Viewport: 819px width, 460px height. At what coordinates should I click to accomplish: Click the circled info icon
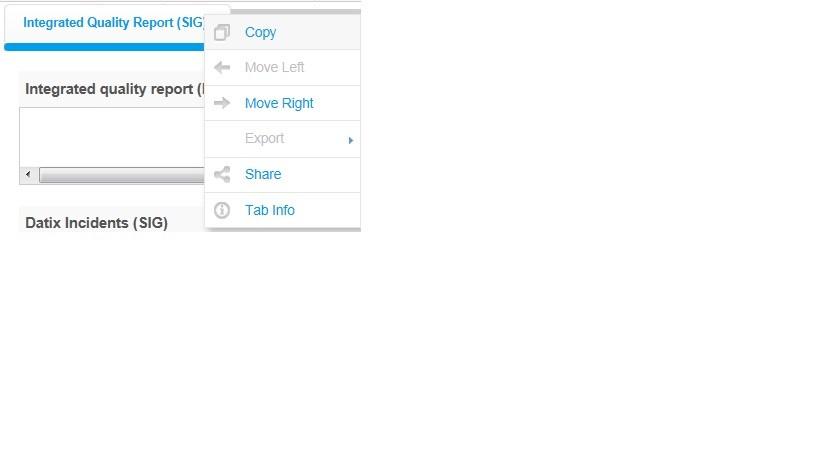pos(222,210)
